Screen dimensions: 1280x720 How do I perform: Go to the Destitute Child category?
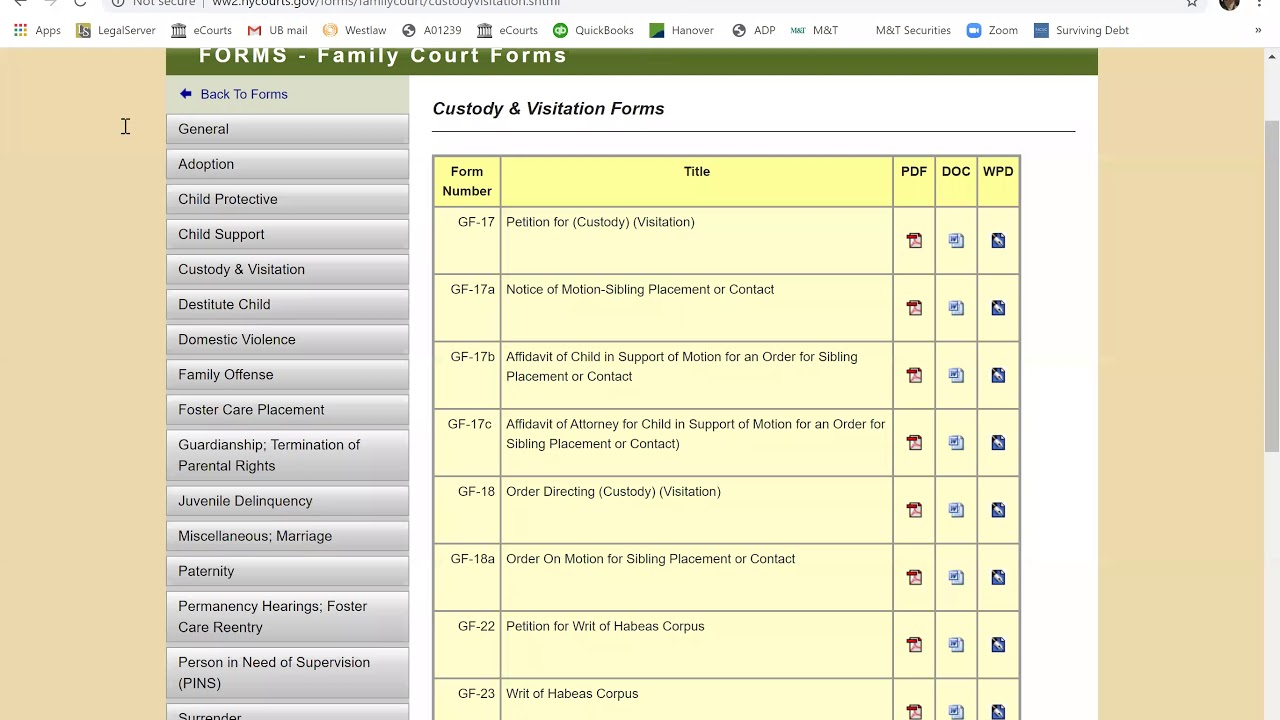(287, 304)
